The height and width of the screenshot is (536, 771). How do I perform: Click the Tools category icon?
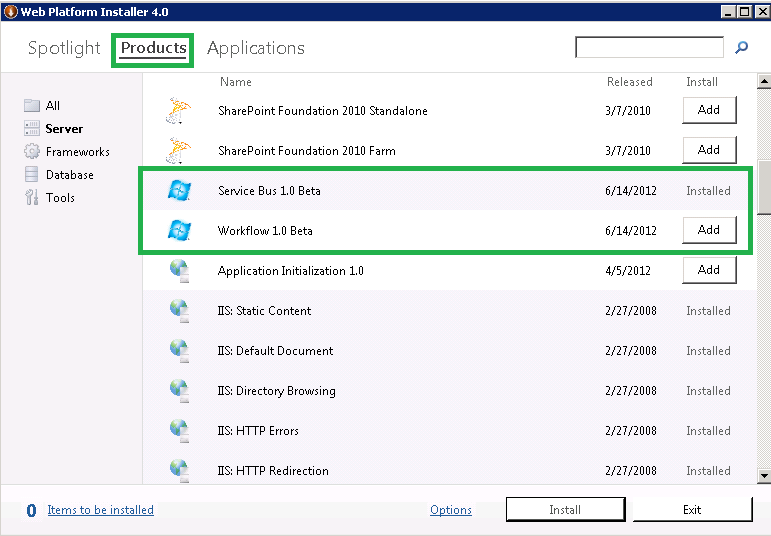tap(31, 197)
